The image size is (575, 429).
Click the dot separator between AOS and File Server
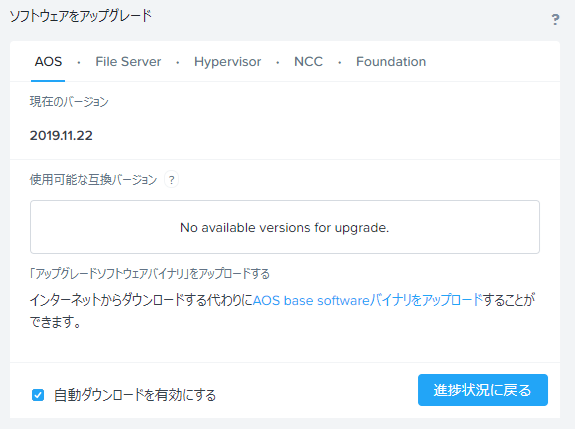click(79, 63)
